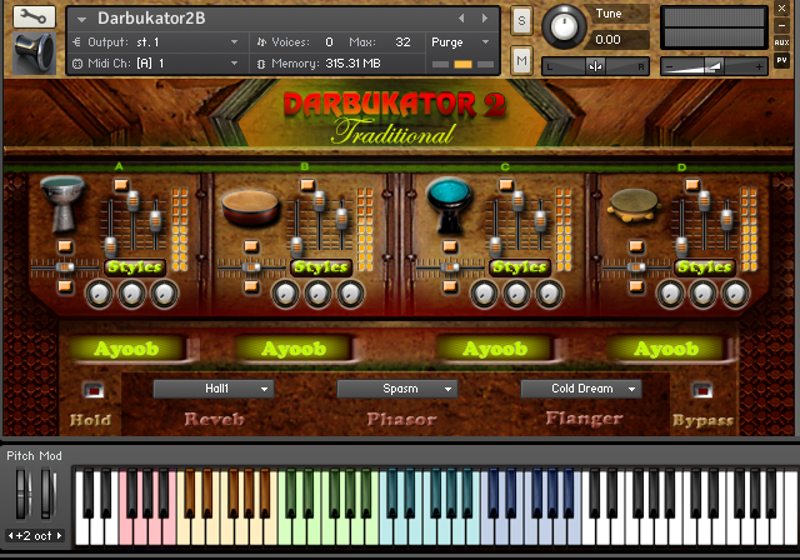Viewport: 800px width, 560px height.
Task: Click the horizontal slider under drum C
Action: 449,267
